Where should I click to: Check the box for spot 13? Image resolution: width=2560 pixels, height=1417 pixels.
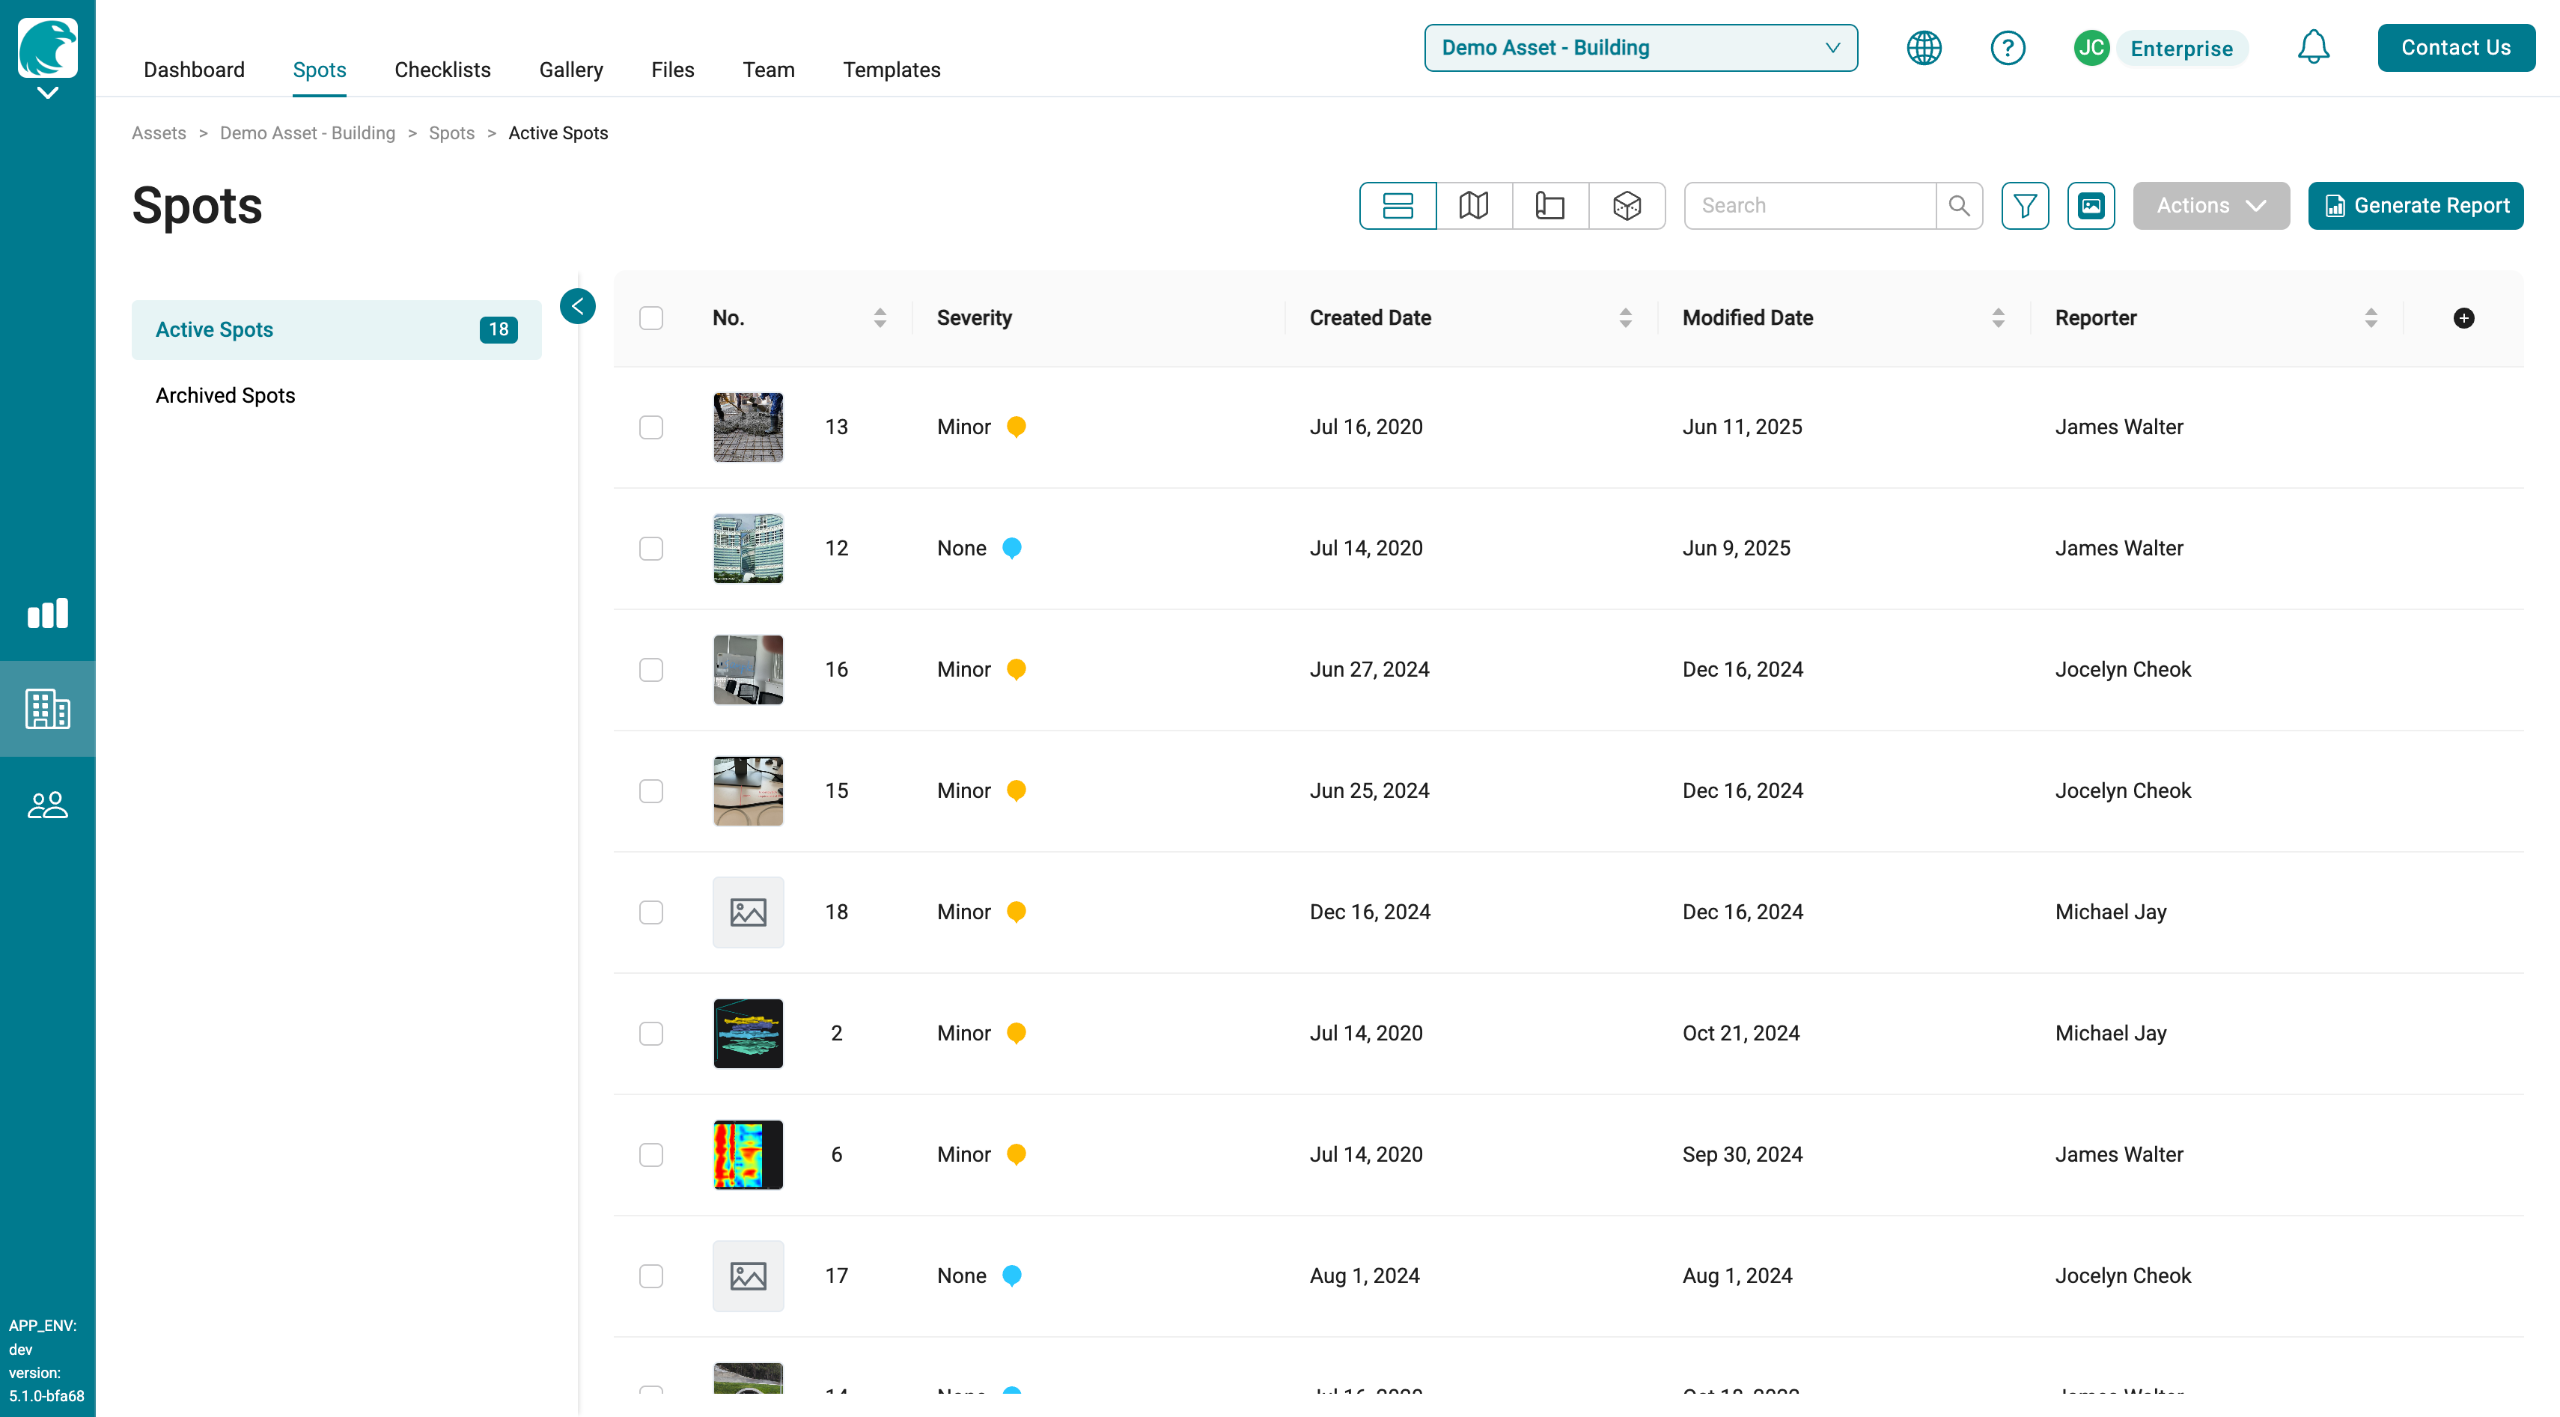pos(651,427)
